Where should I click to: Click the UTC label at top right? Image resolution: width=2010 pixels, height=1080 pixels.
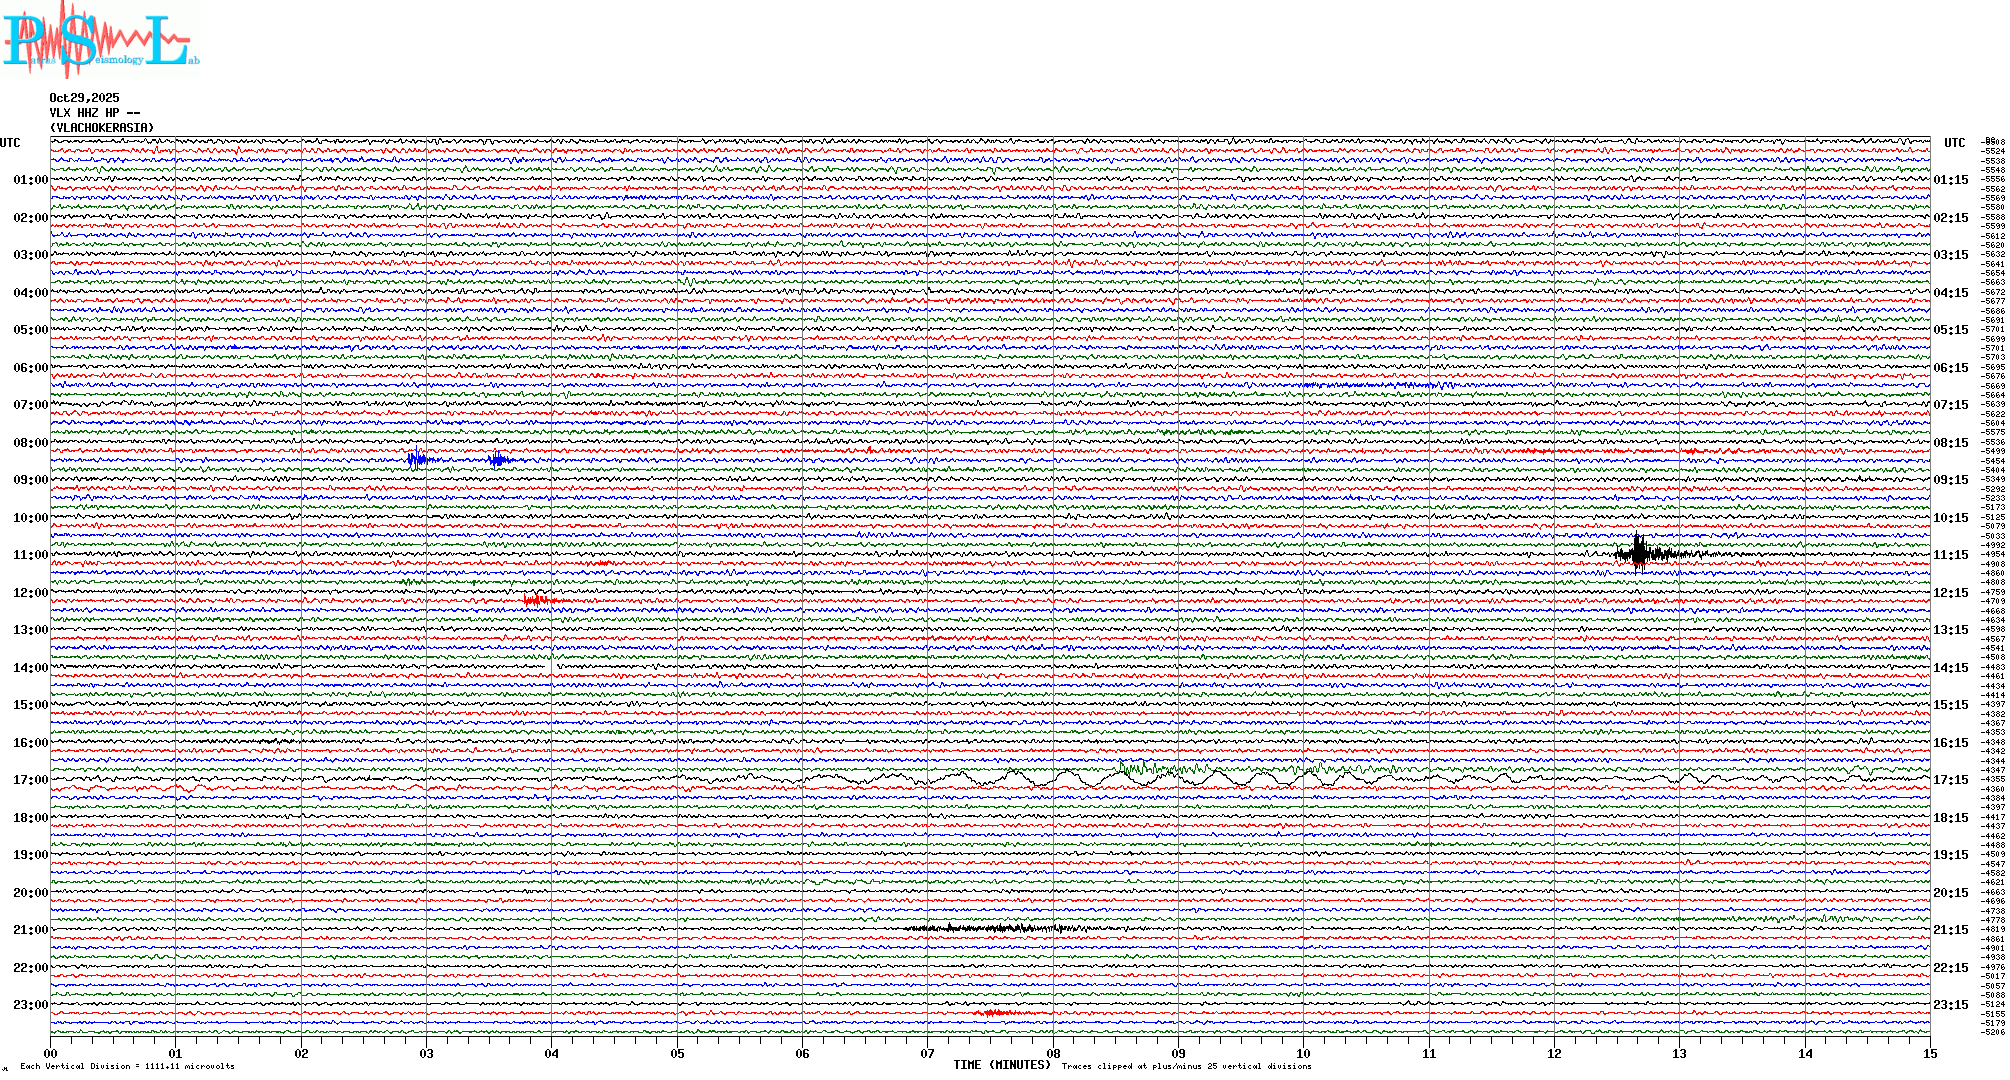1954,143
